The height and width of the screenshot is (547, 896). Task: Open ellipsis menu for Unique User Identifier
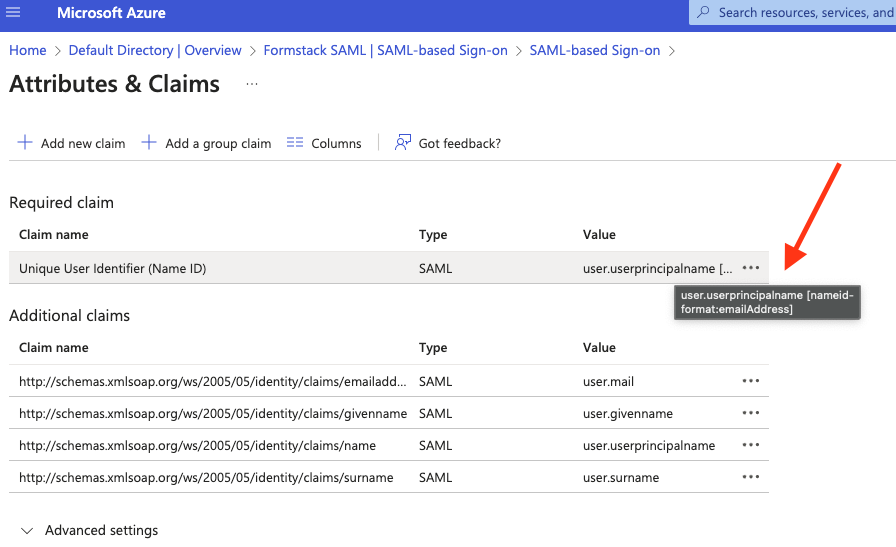point(751,268)
